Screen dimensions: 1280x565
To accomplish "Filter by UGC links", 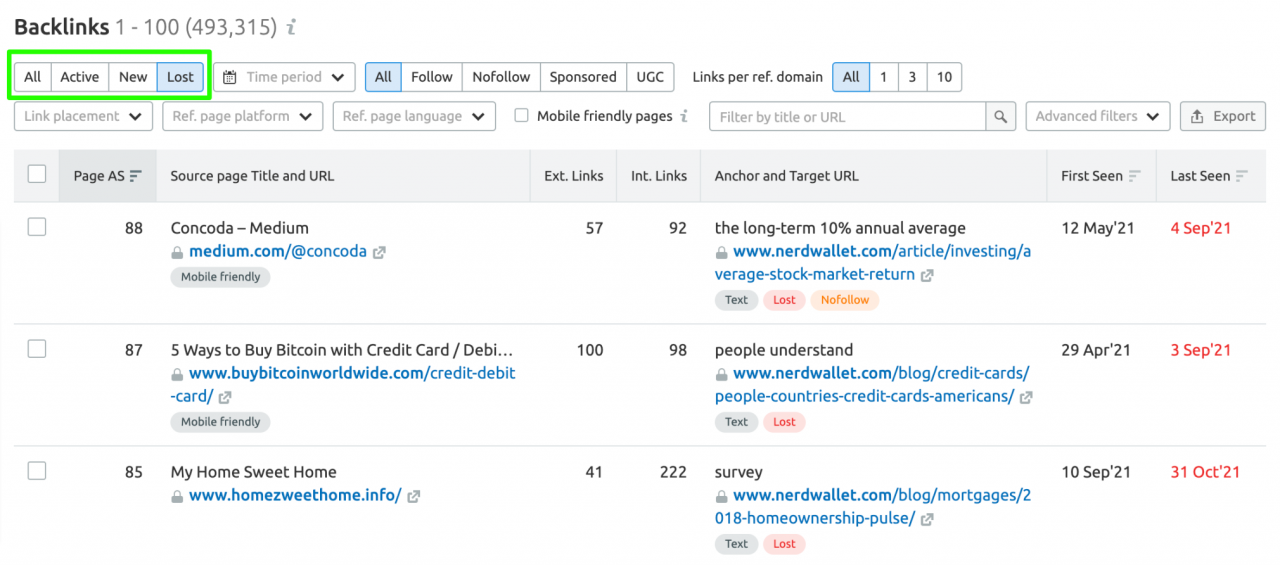I will coord(650,77).
